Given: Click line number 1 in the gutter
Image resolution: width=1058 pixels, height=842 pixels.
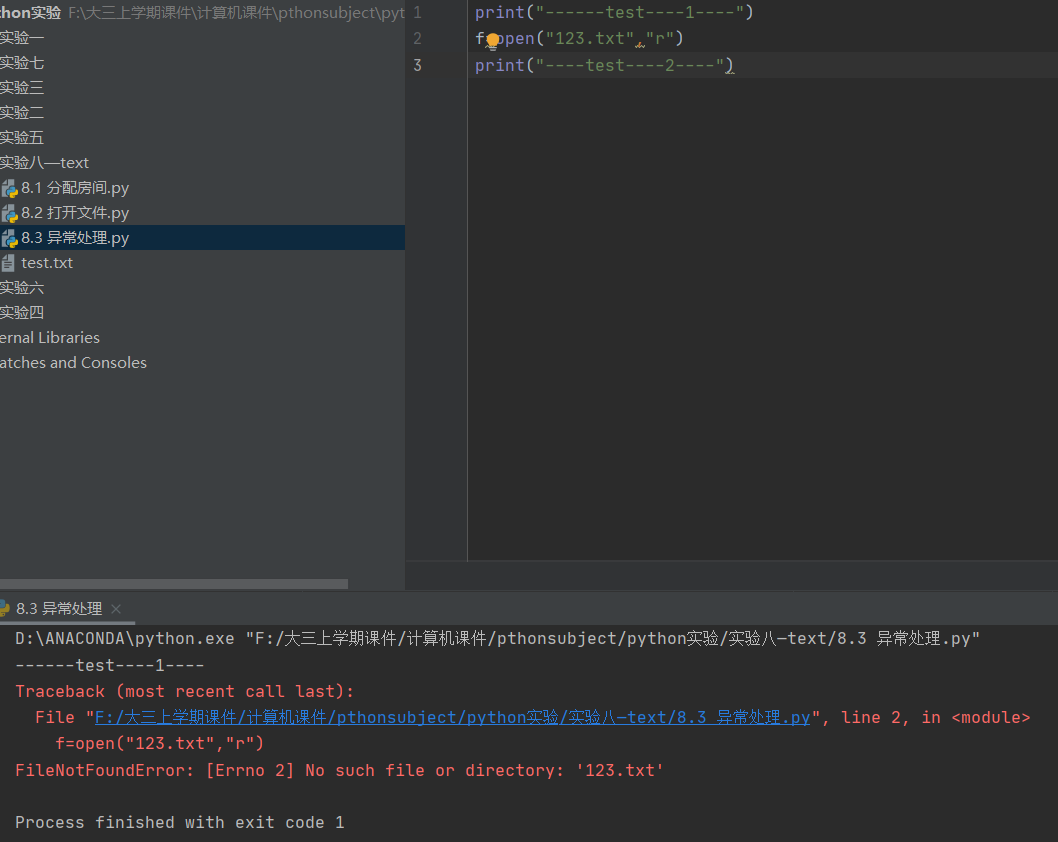Looking at the screenshot, I should click(417, 12).
